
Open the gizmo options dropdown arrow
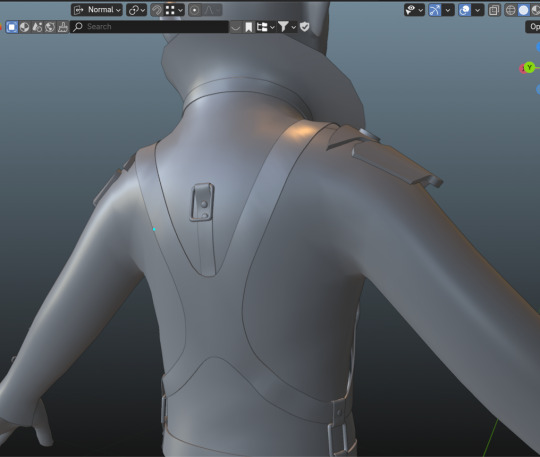click(448, 10)
